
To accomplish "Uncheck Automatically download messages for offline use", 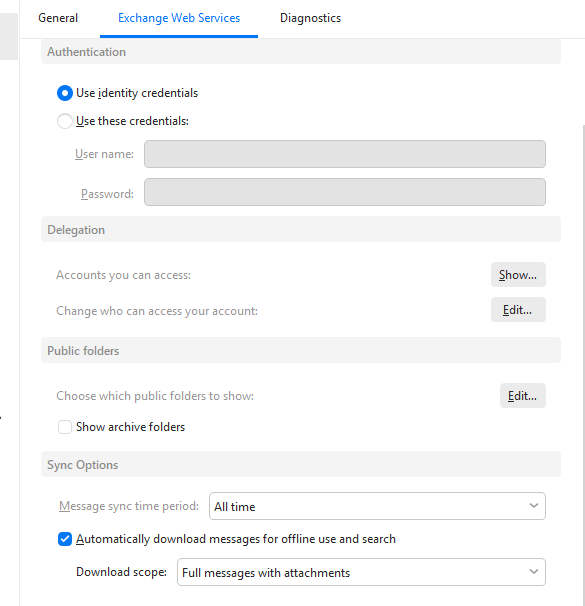I will (65, 539).
